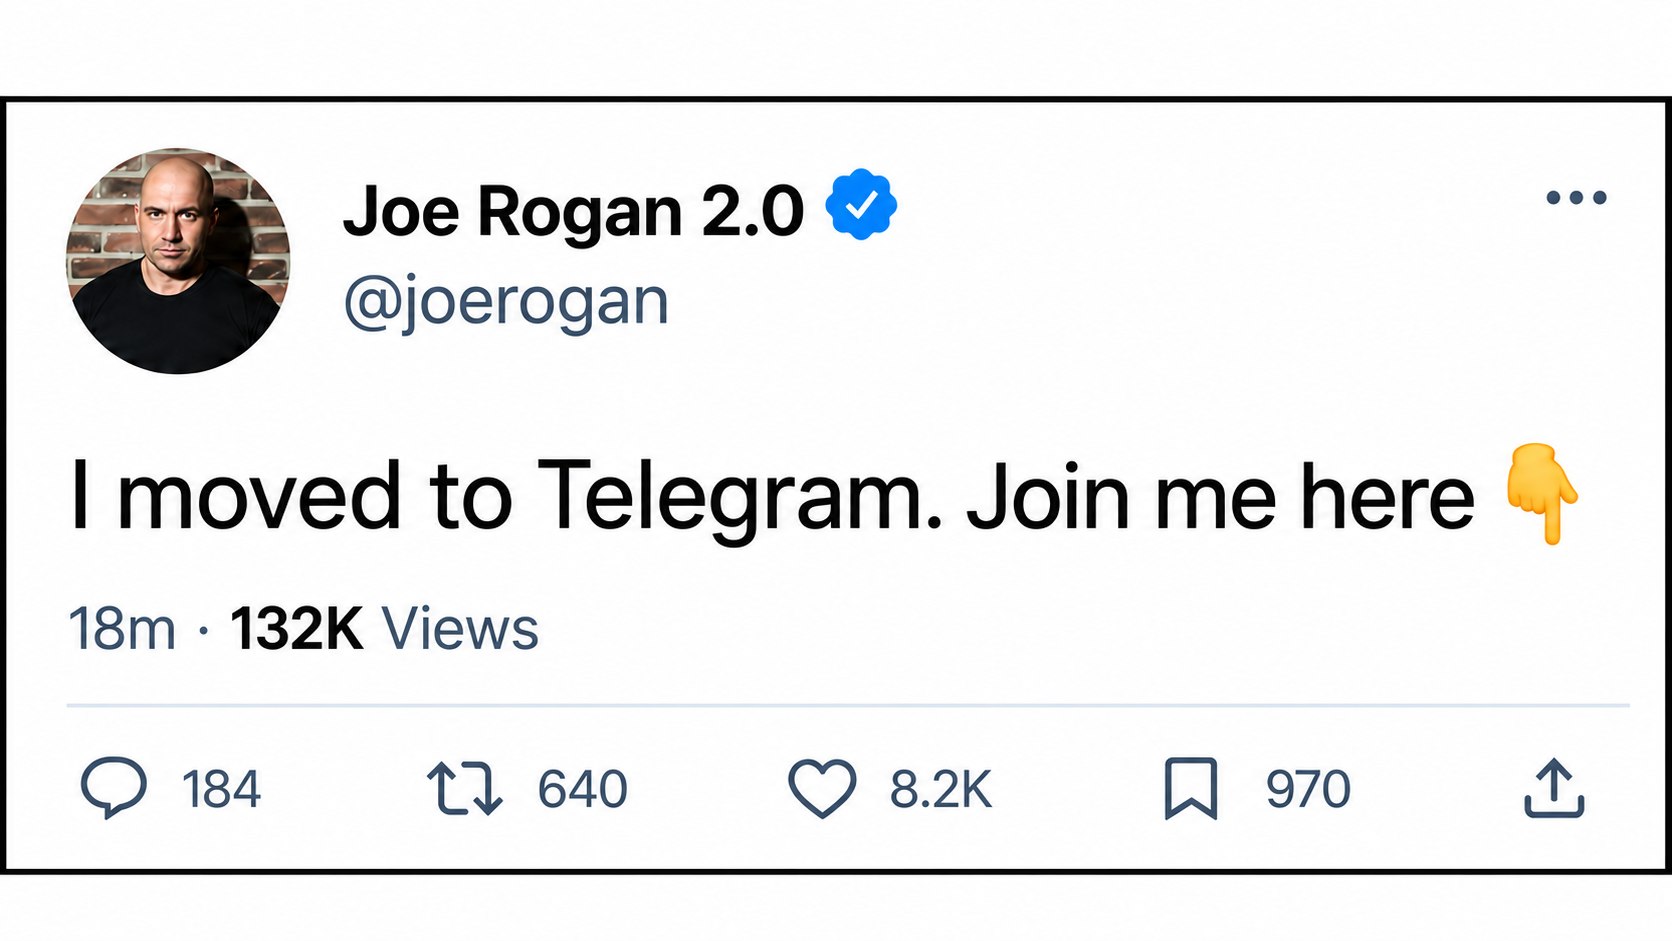Click the reply speech bubble icon

(x=114, y=789)
